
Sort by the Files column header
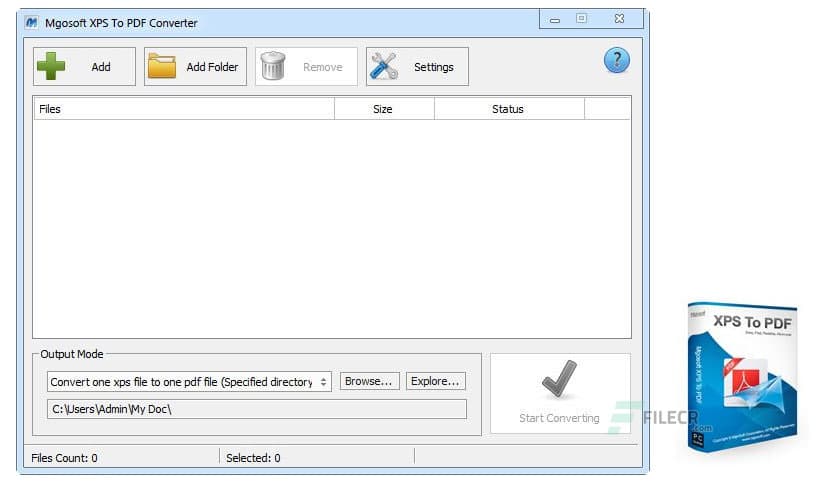pyautogui.click(x=184, y=109)
